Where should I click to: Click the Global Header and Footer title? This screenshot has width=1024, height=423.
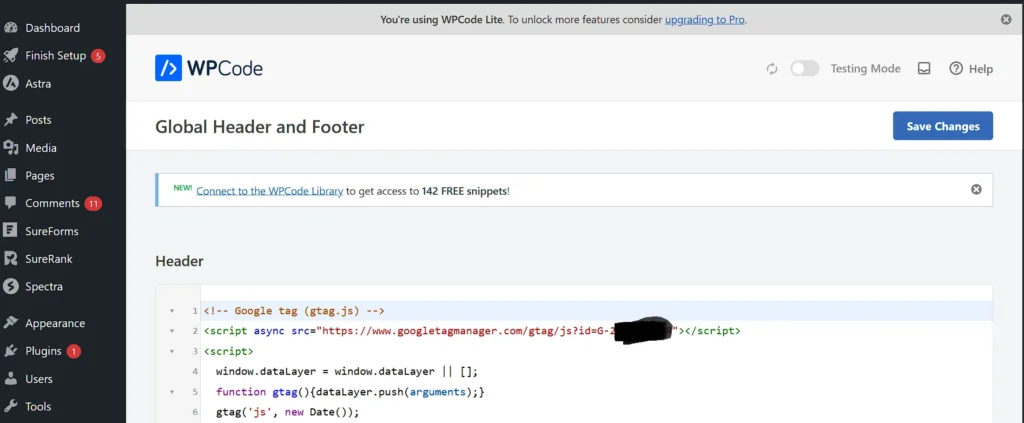(259, 127)
